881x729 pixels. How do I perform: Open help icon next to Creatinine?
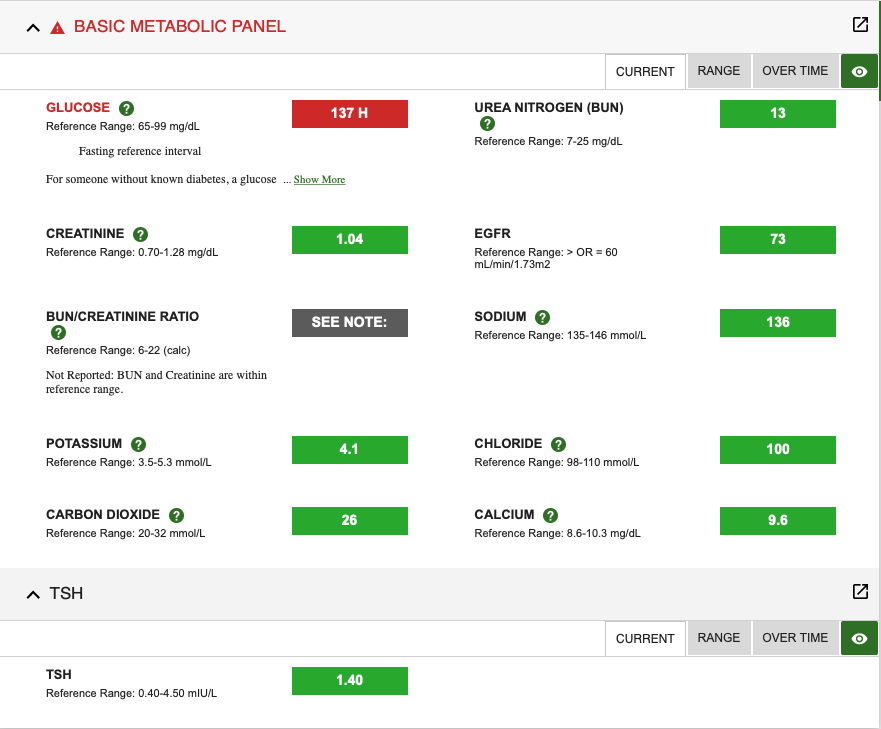[140, 234]
